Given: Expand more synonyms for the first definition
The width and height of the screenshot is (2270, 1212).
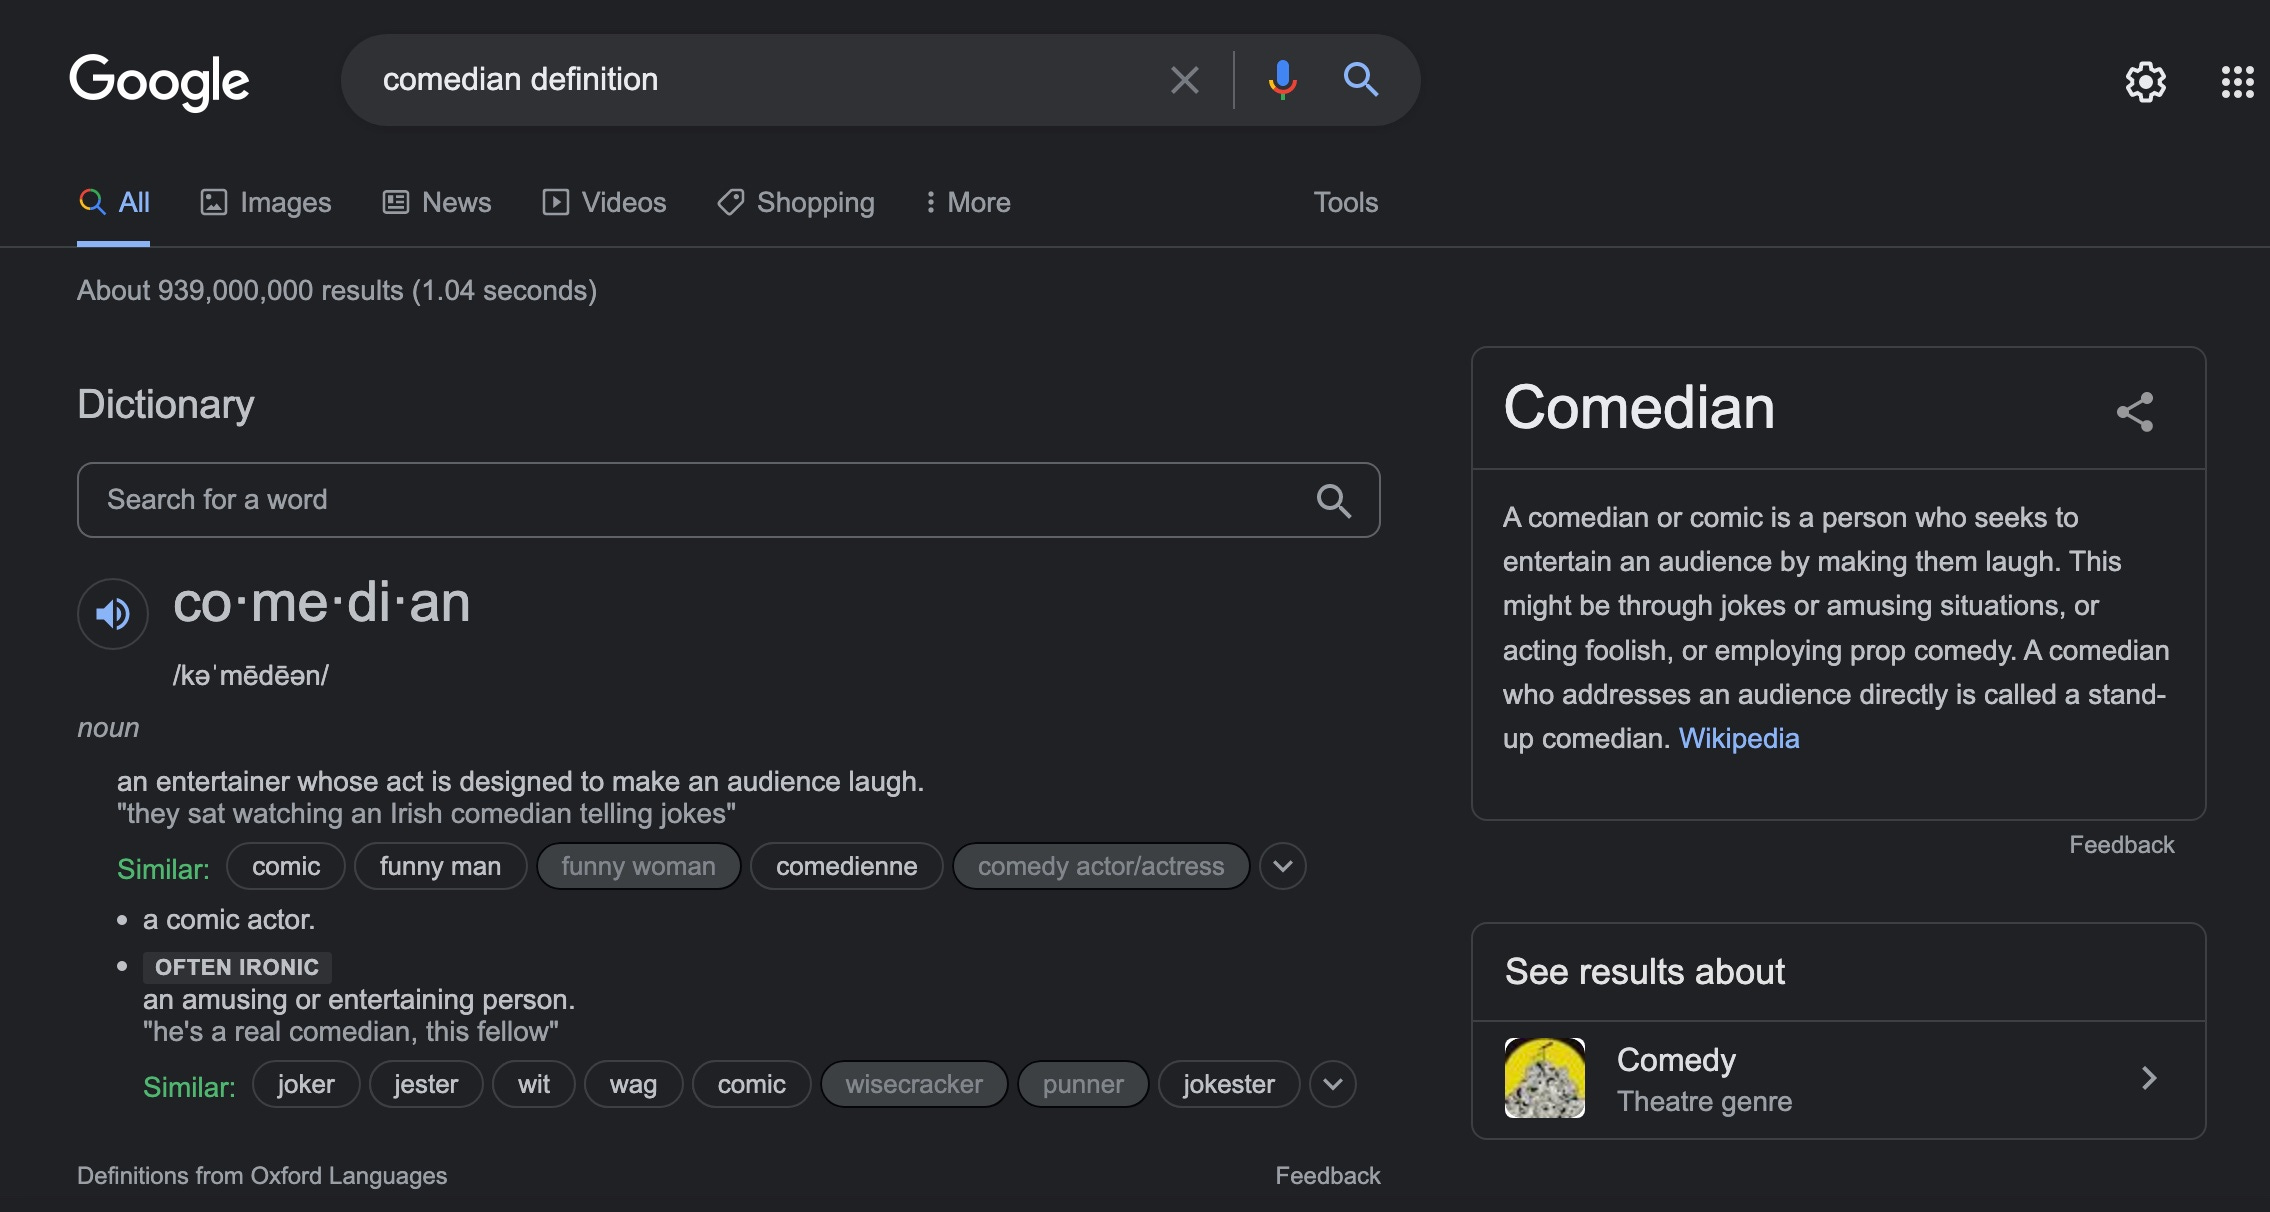Looking at the screenshot, I should tap(1282, 866).
